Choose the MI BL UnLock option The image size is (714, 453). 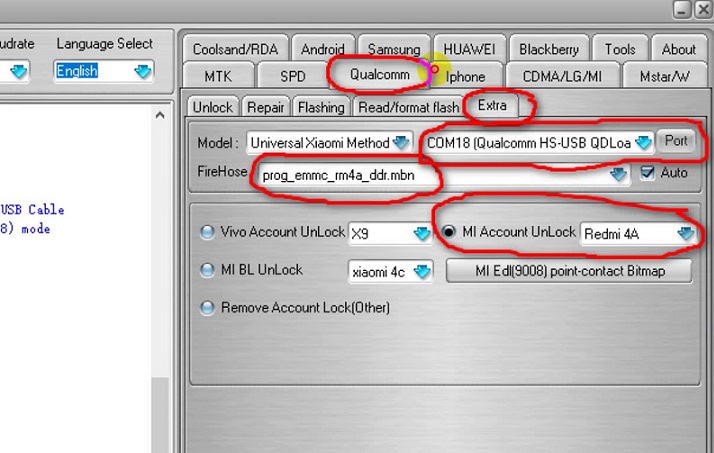tap(208, 270)
